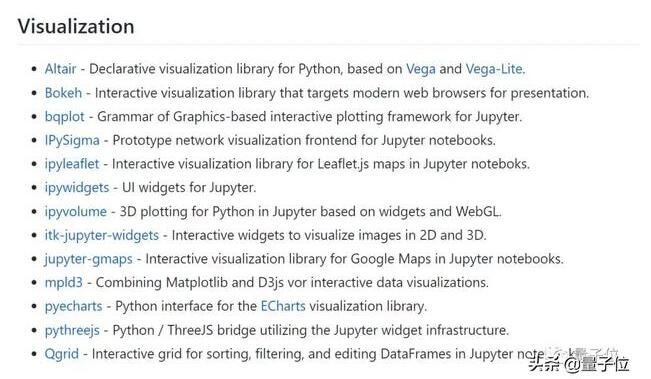This screenshot has width=651, height=379.
Task: Go to the ipyleaflet link
Action: pos(72,164)
